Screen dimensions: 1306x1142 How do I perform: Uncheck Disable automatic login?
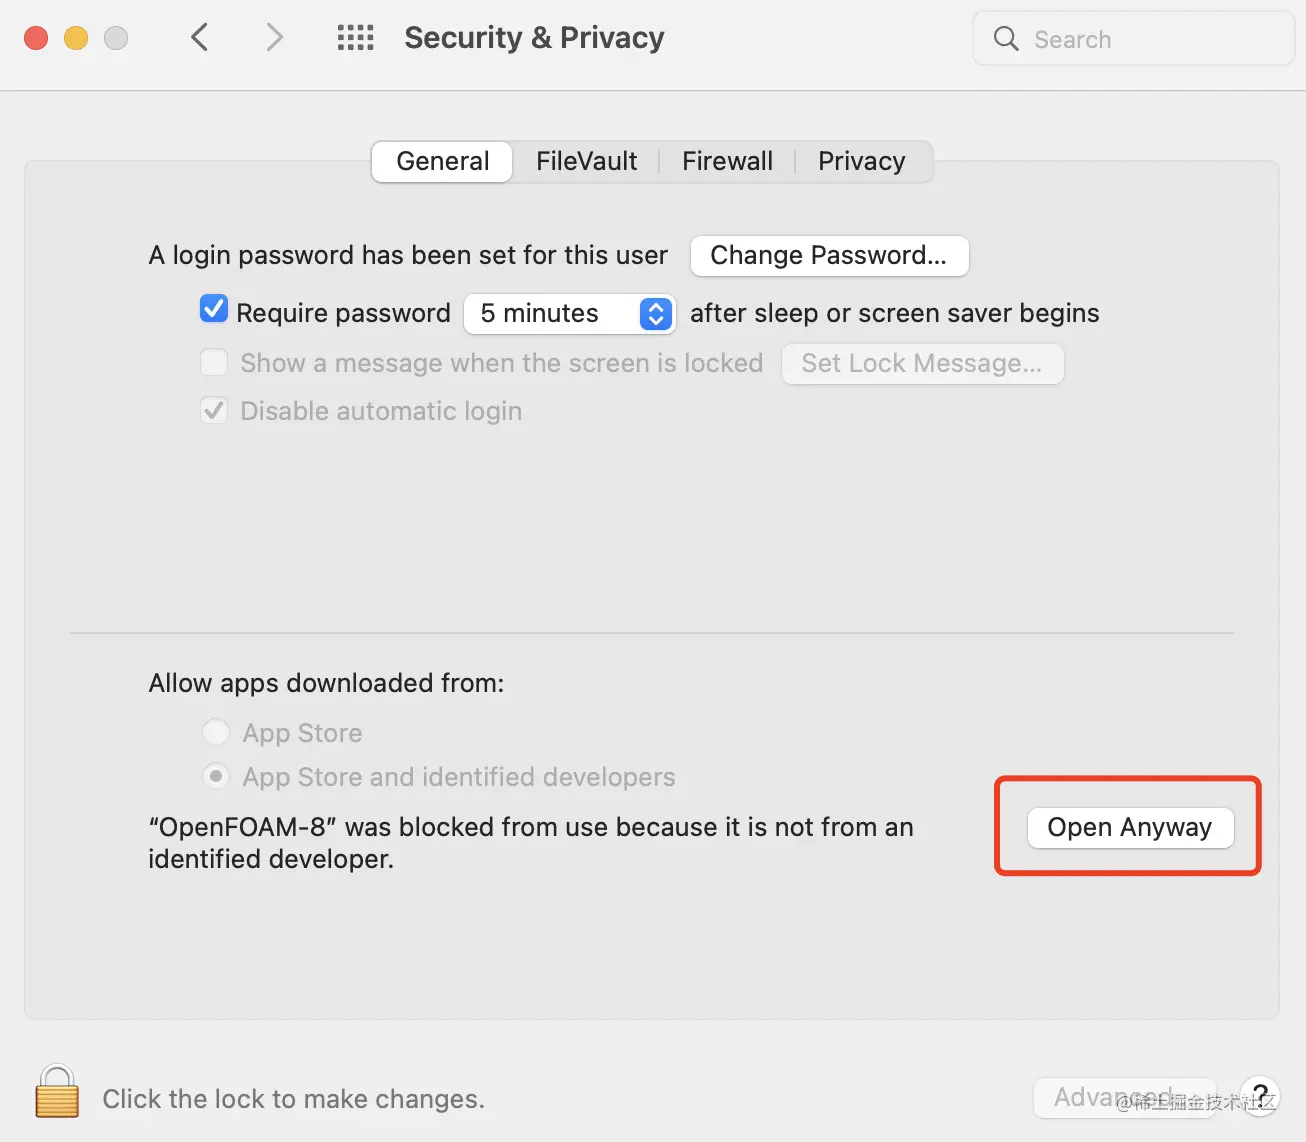tap(214, 410)
